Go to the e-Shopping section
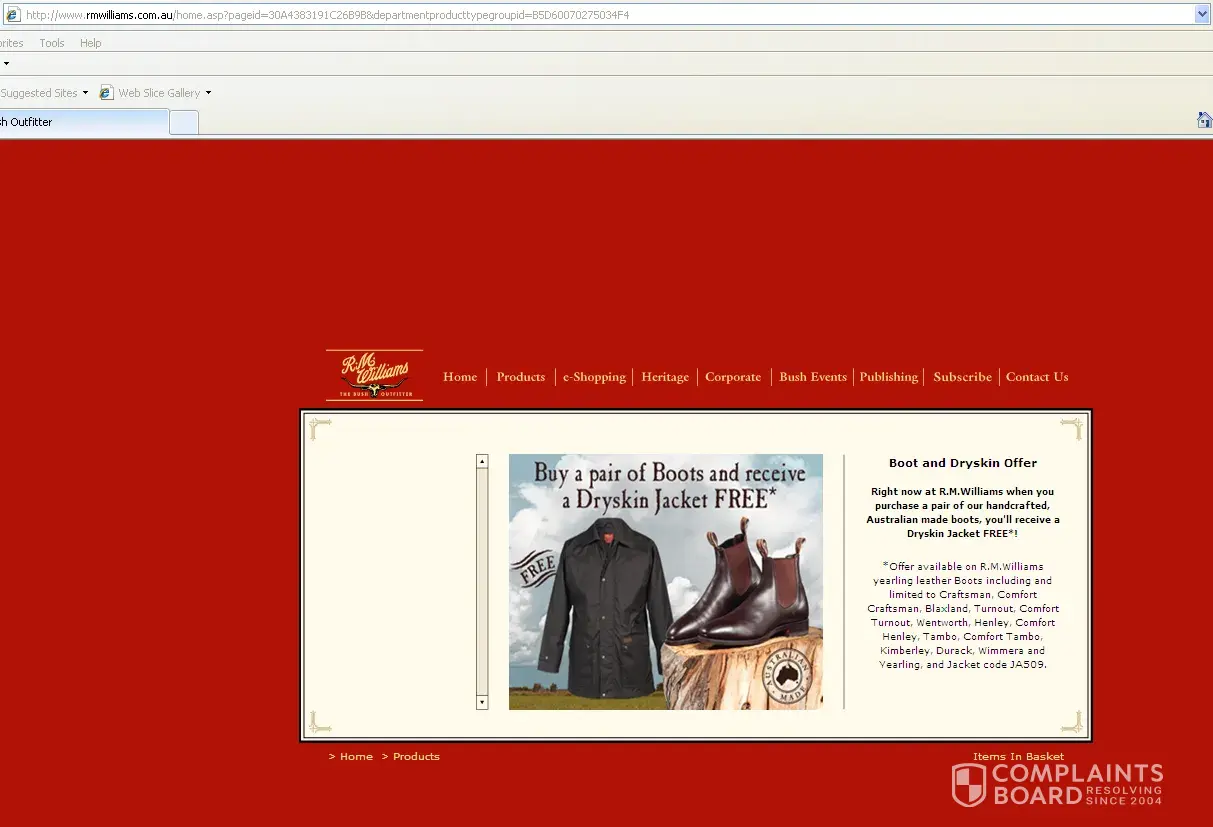This screenshot has width=1213, height=827. pos(594,377)
